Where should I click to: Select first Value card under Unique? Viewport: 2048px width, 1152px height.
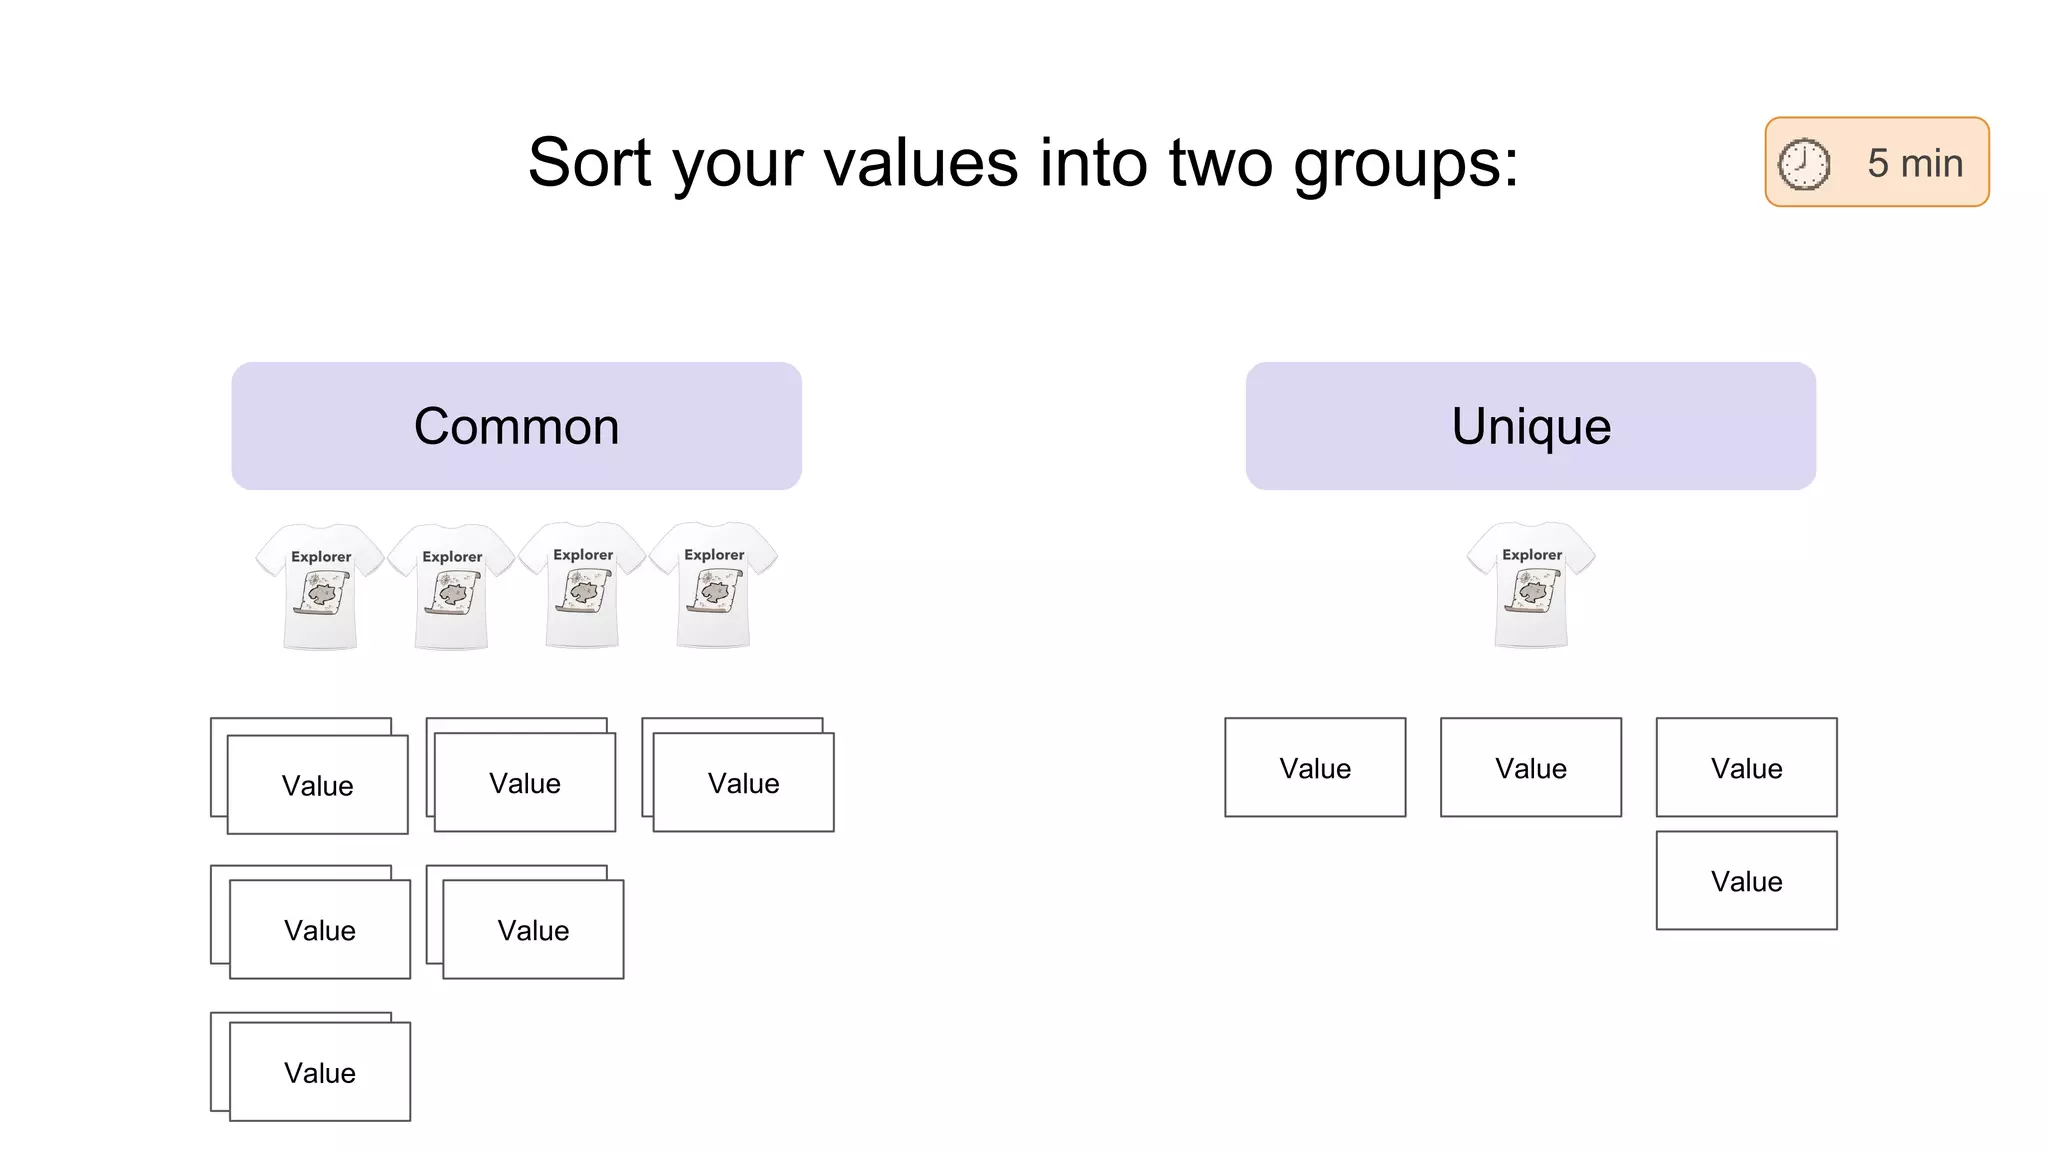pos(1315,768)
